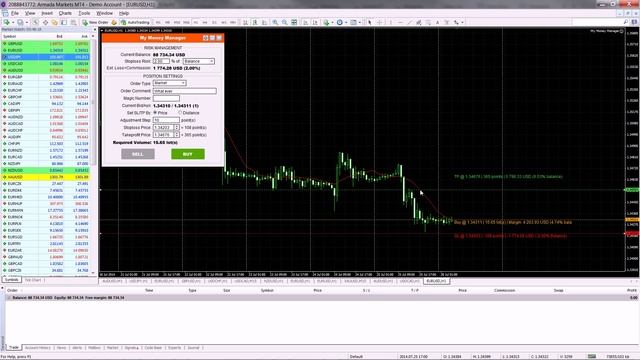Click the green BUY button
This screenshot has width=640, height=360.
pos(188,154)
